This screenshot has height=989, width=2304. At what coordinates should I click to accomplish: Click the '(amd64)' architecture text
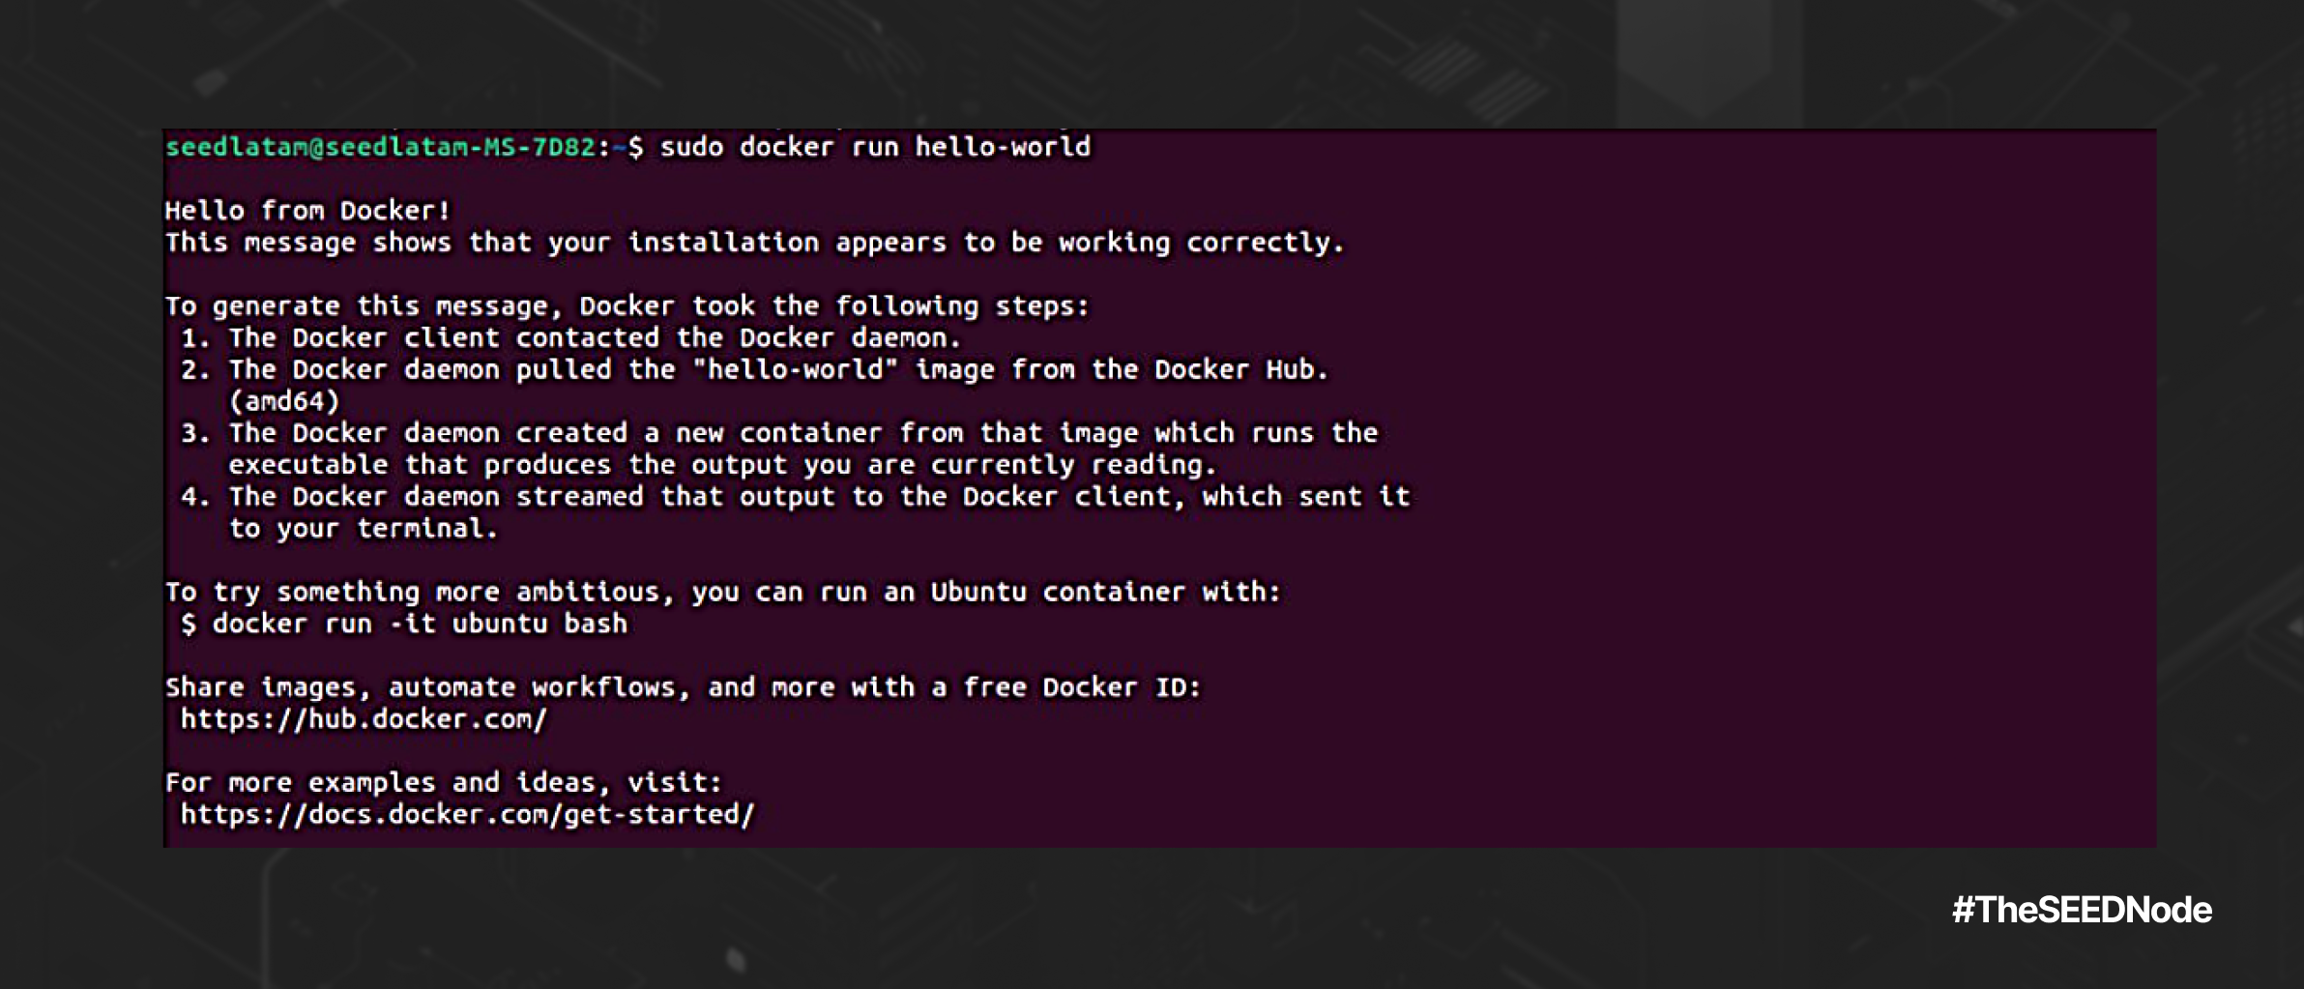[284, 402]
